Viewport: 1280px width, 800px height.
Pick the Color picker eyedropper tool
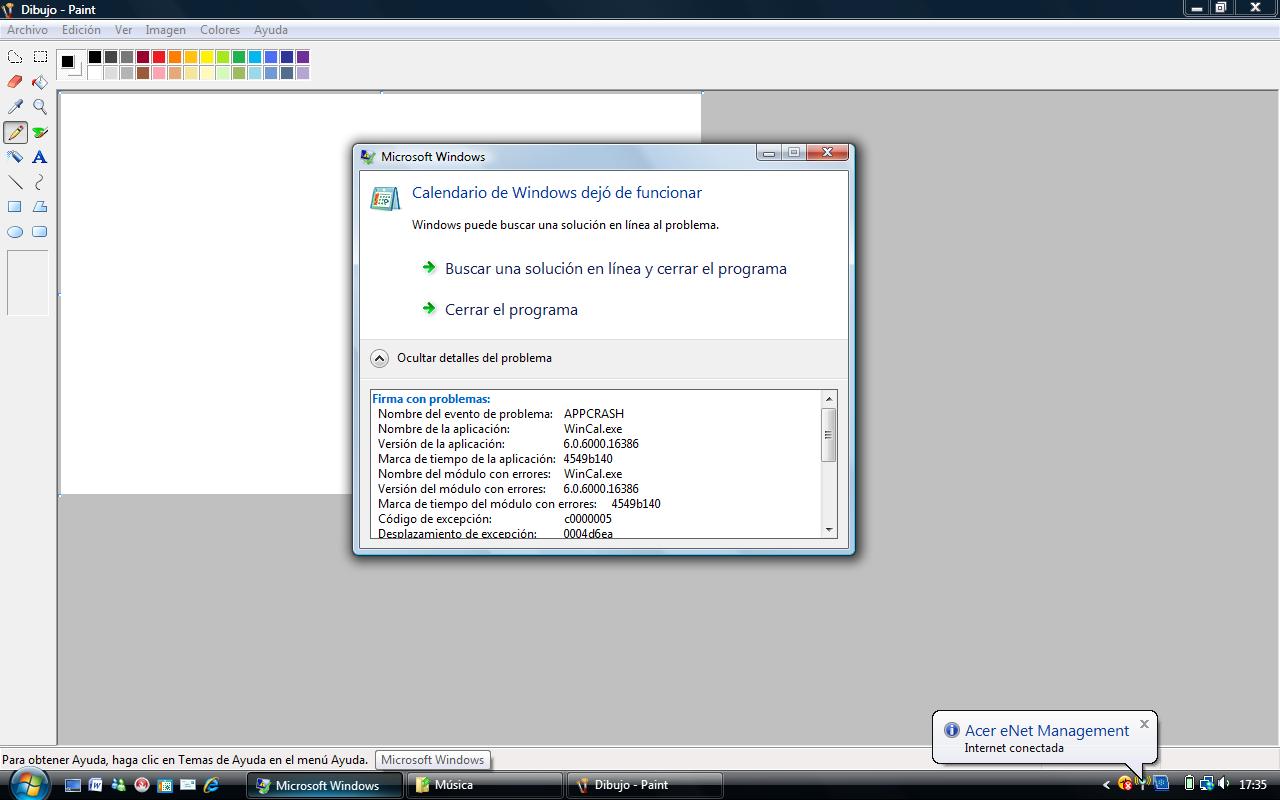[15, 107]
